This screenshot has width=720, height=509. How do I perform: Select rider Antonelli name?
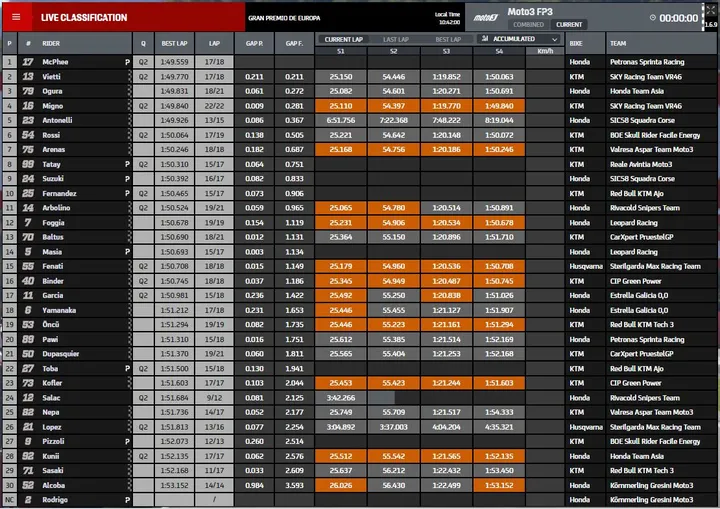(x=57, y=120)
